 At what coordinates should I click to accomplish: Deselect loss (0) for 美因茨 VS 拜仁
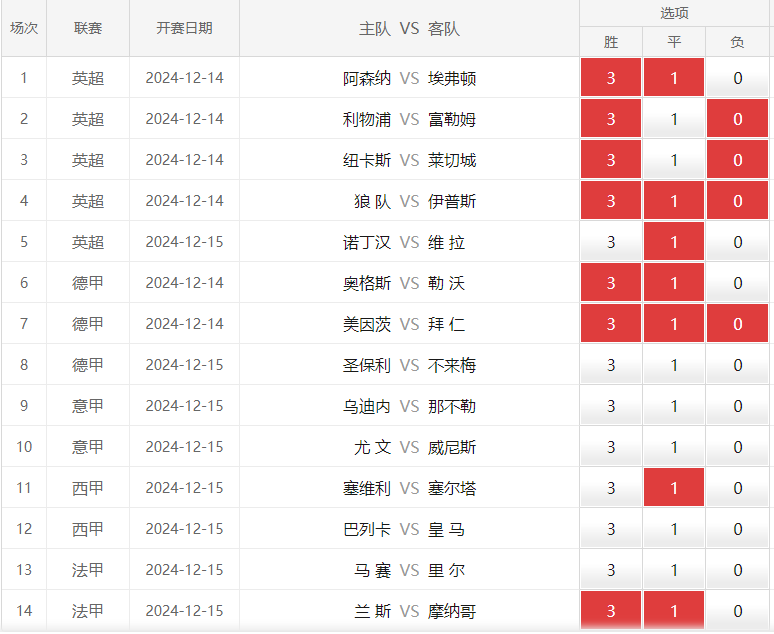(x=737, y=323)
